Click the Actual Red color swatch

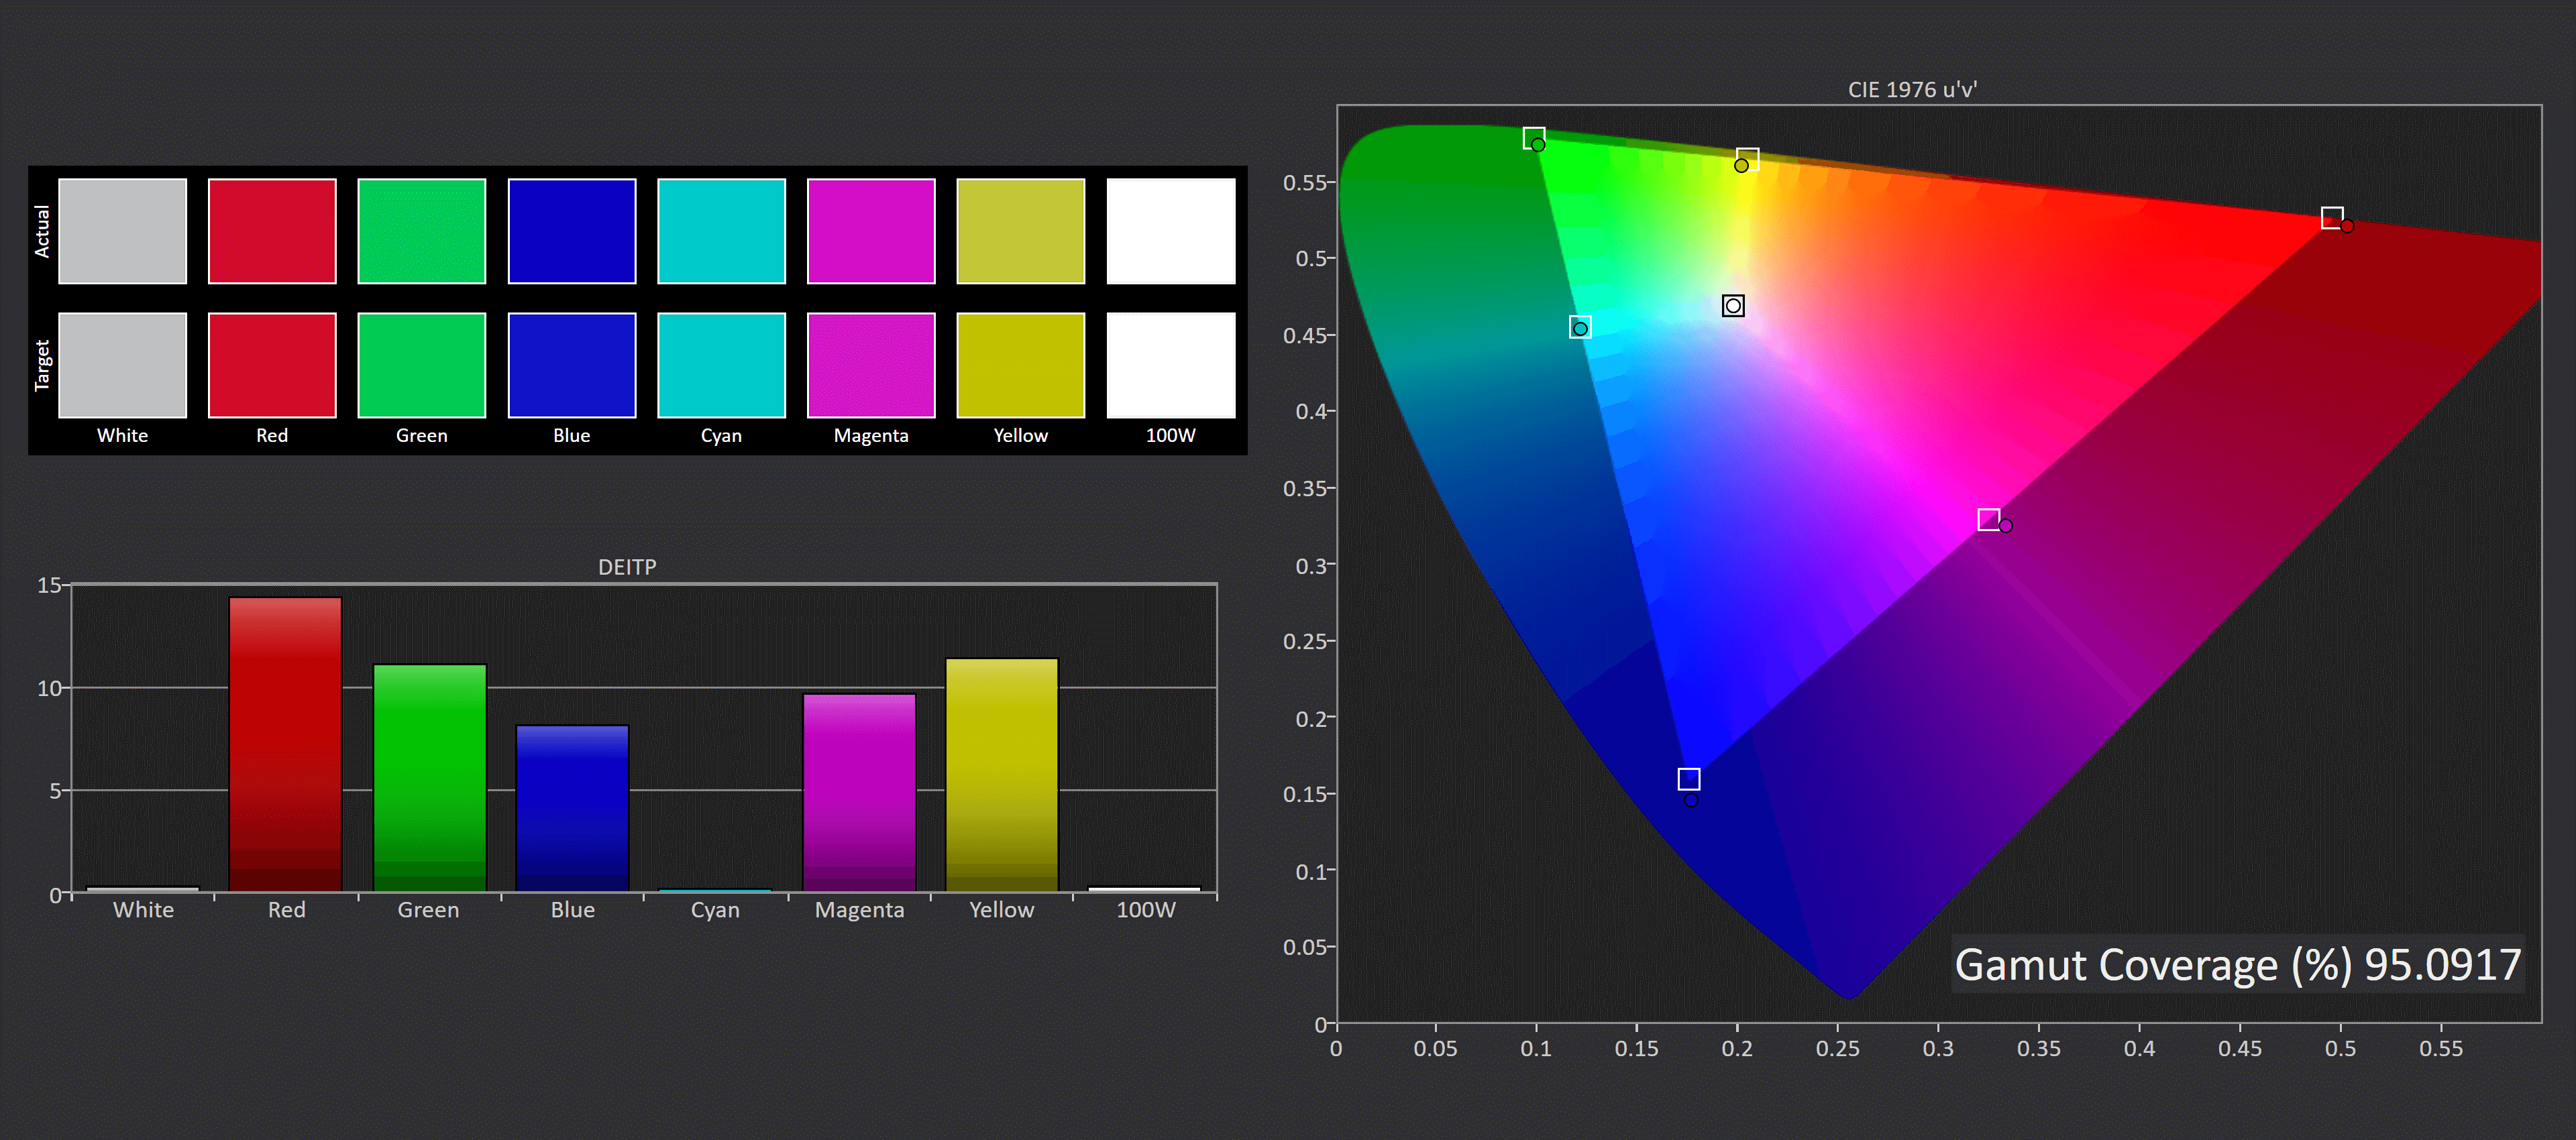click(x=272, y=231)
